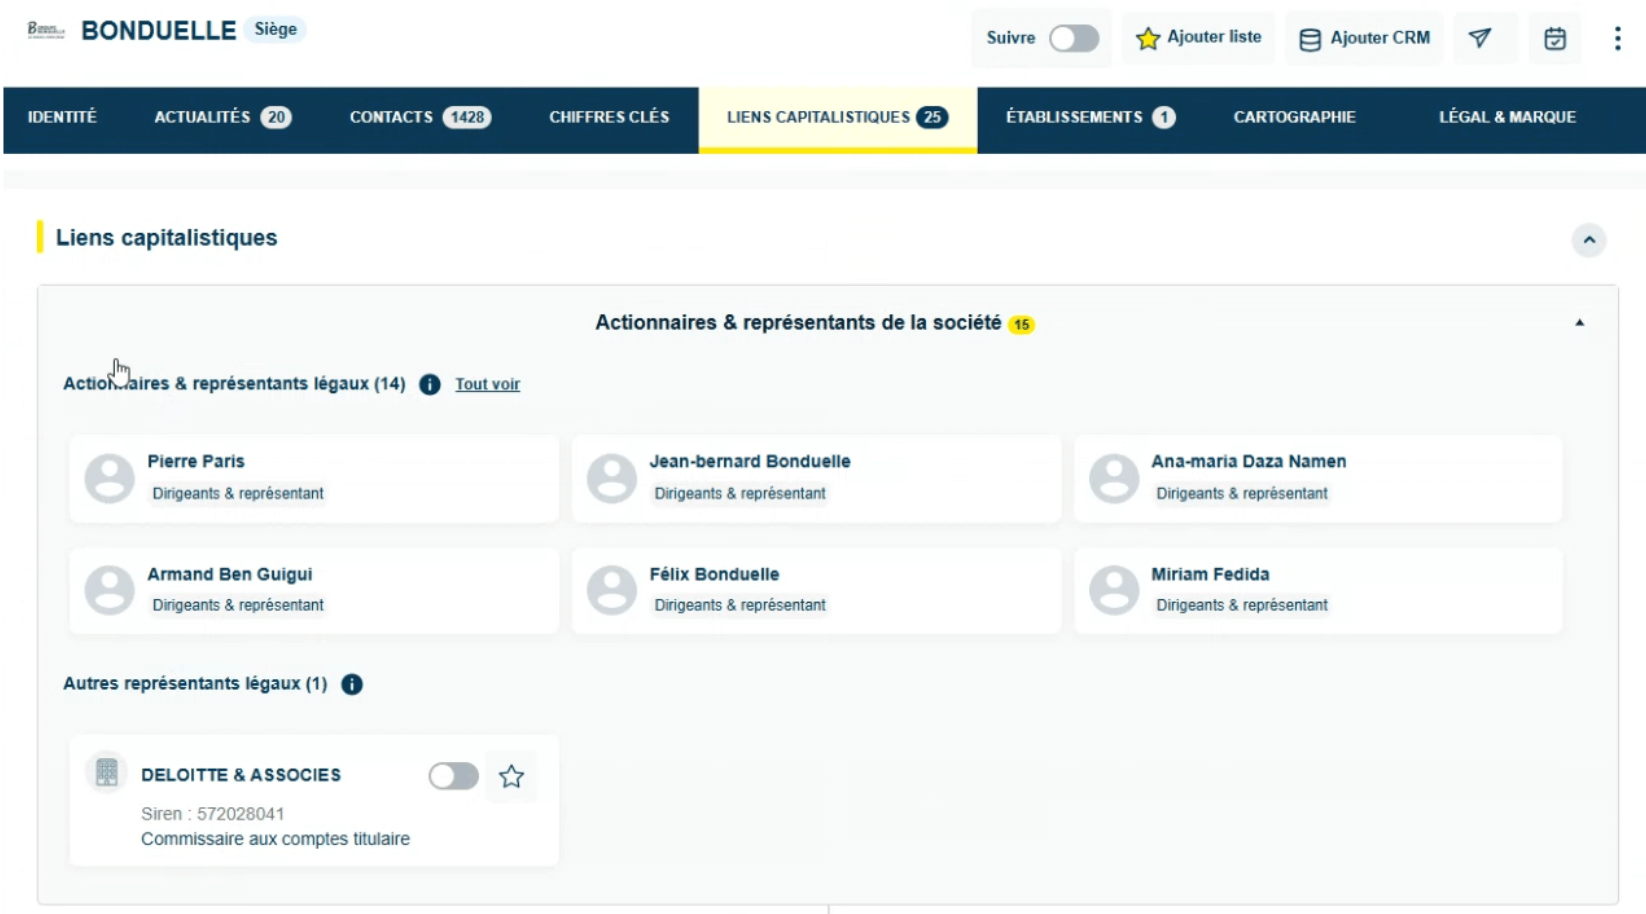Open the ÉTABLISSEMENTS tab

(x=1091, y=118)
